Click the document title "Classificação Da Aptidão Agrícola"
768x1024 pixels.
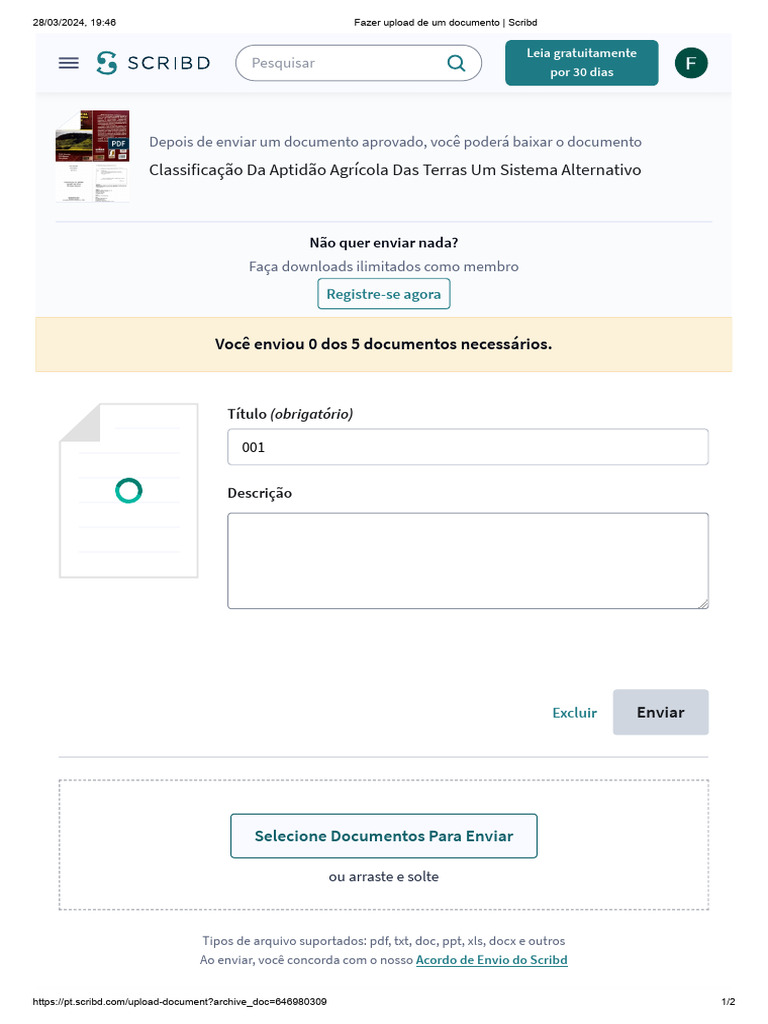[x=395, y=170]
